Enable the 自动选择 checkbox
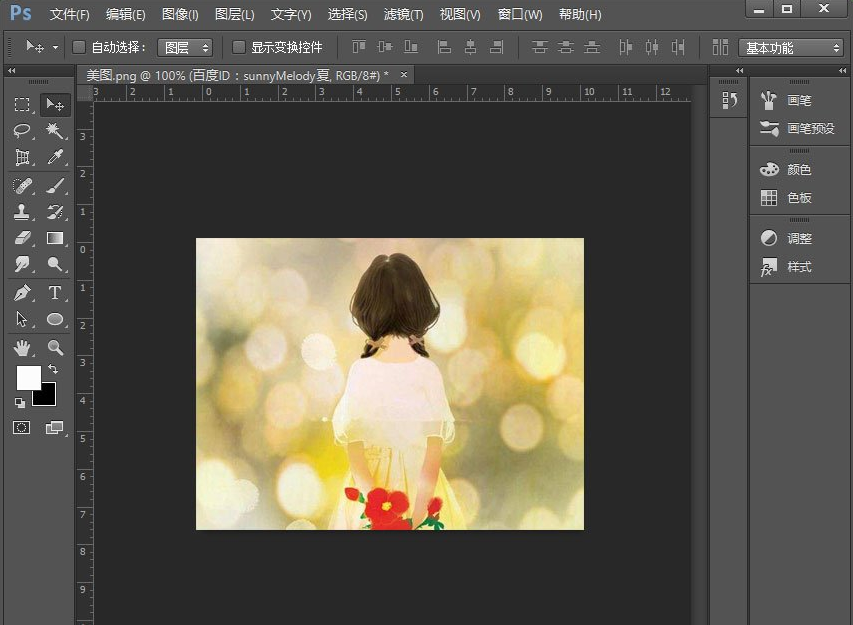 79,47
